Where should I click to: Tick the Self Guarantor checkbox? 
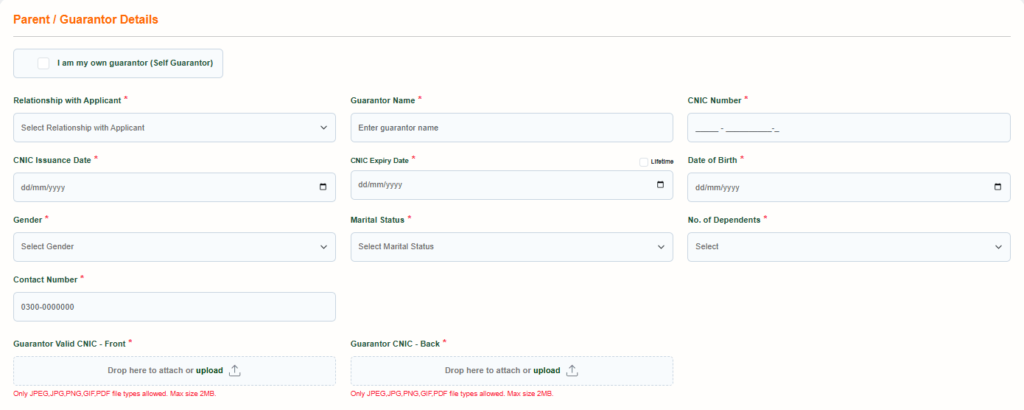pos(43,63)
